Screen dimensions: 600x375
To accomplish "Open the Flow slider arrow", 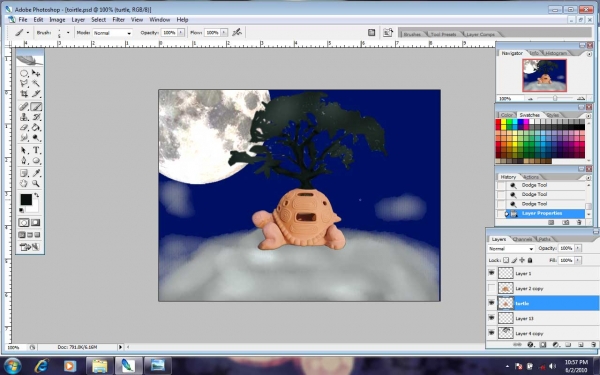I will click(224, 33).
